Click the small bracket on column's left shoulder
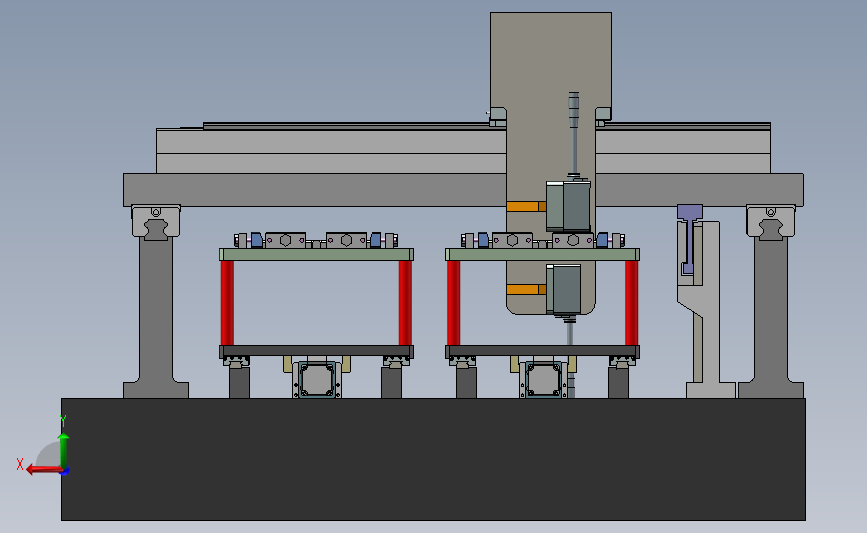Image resolution: width=867 pixels, height=533 pixels. pos(498,116)
